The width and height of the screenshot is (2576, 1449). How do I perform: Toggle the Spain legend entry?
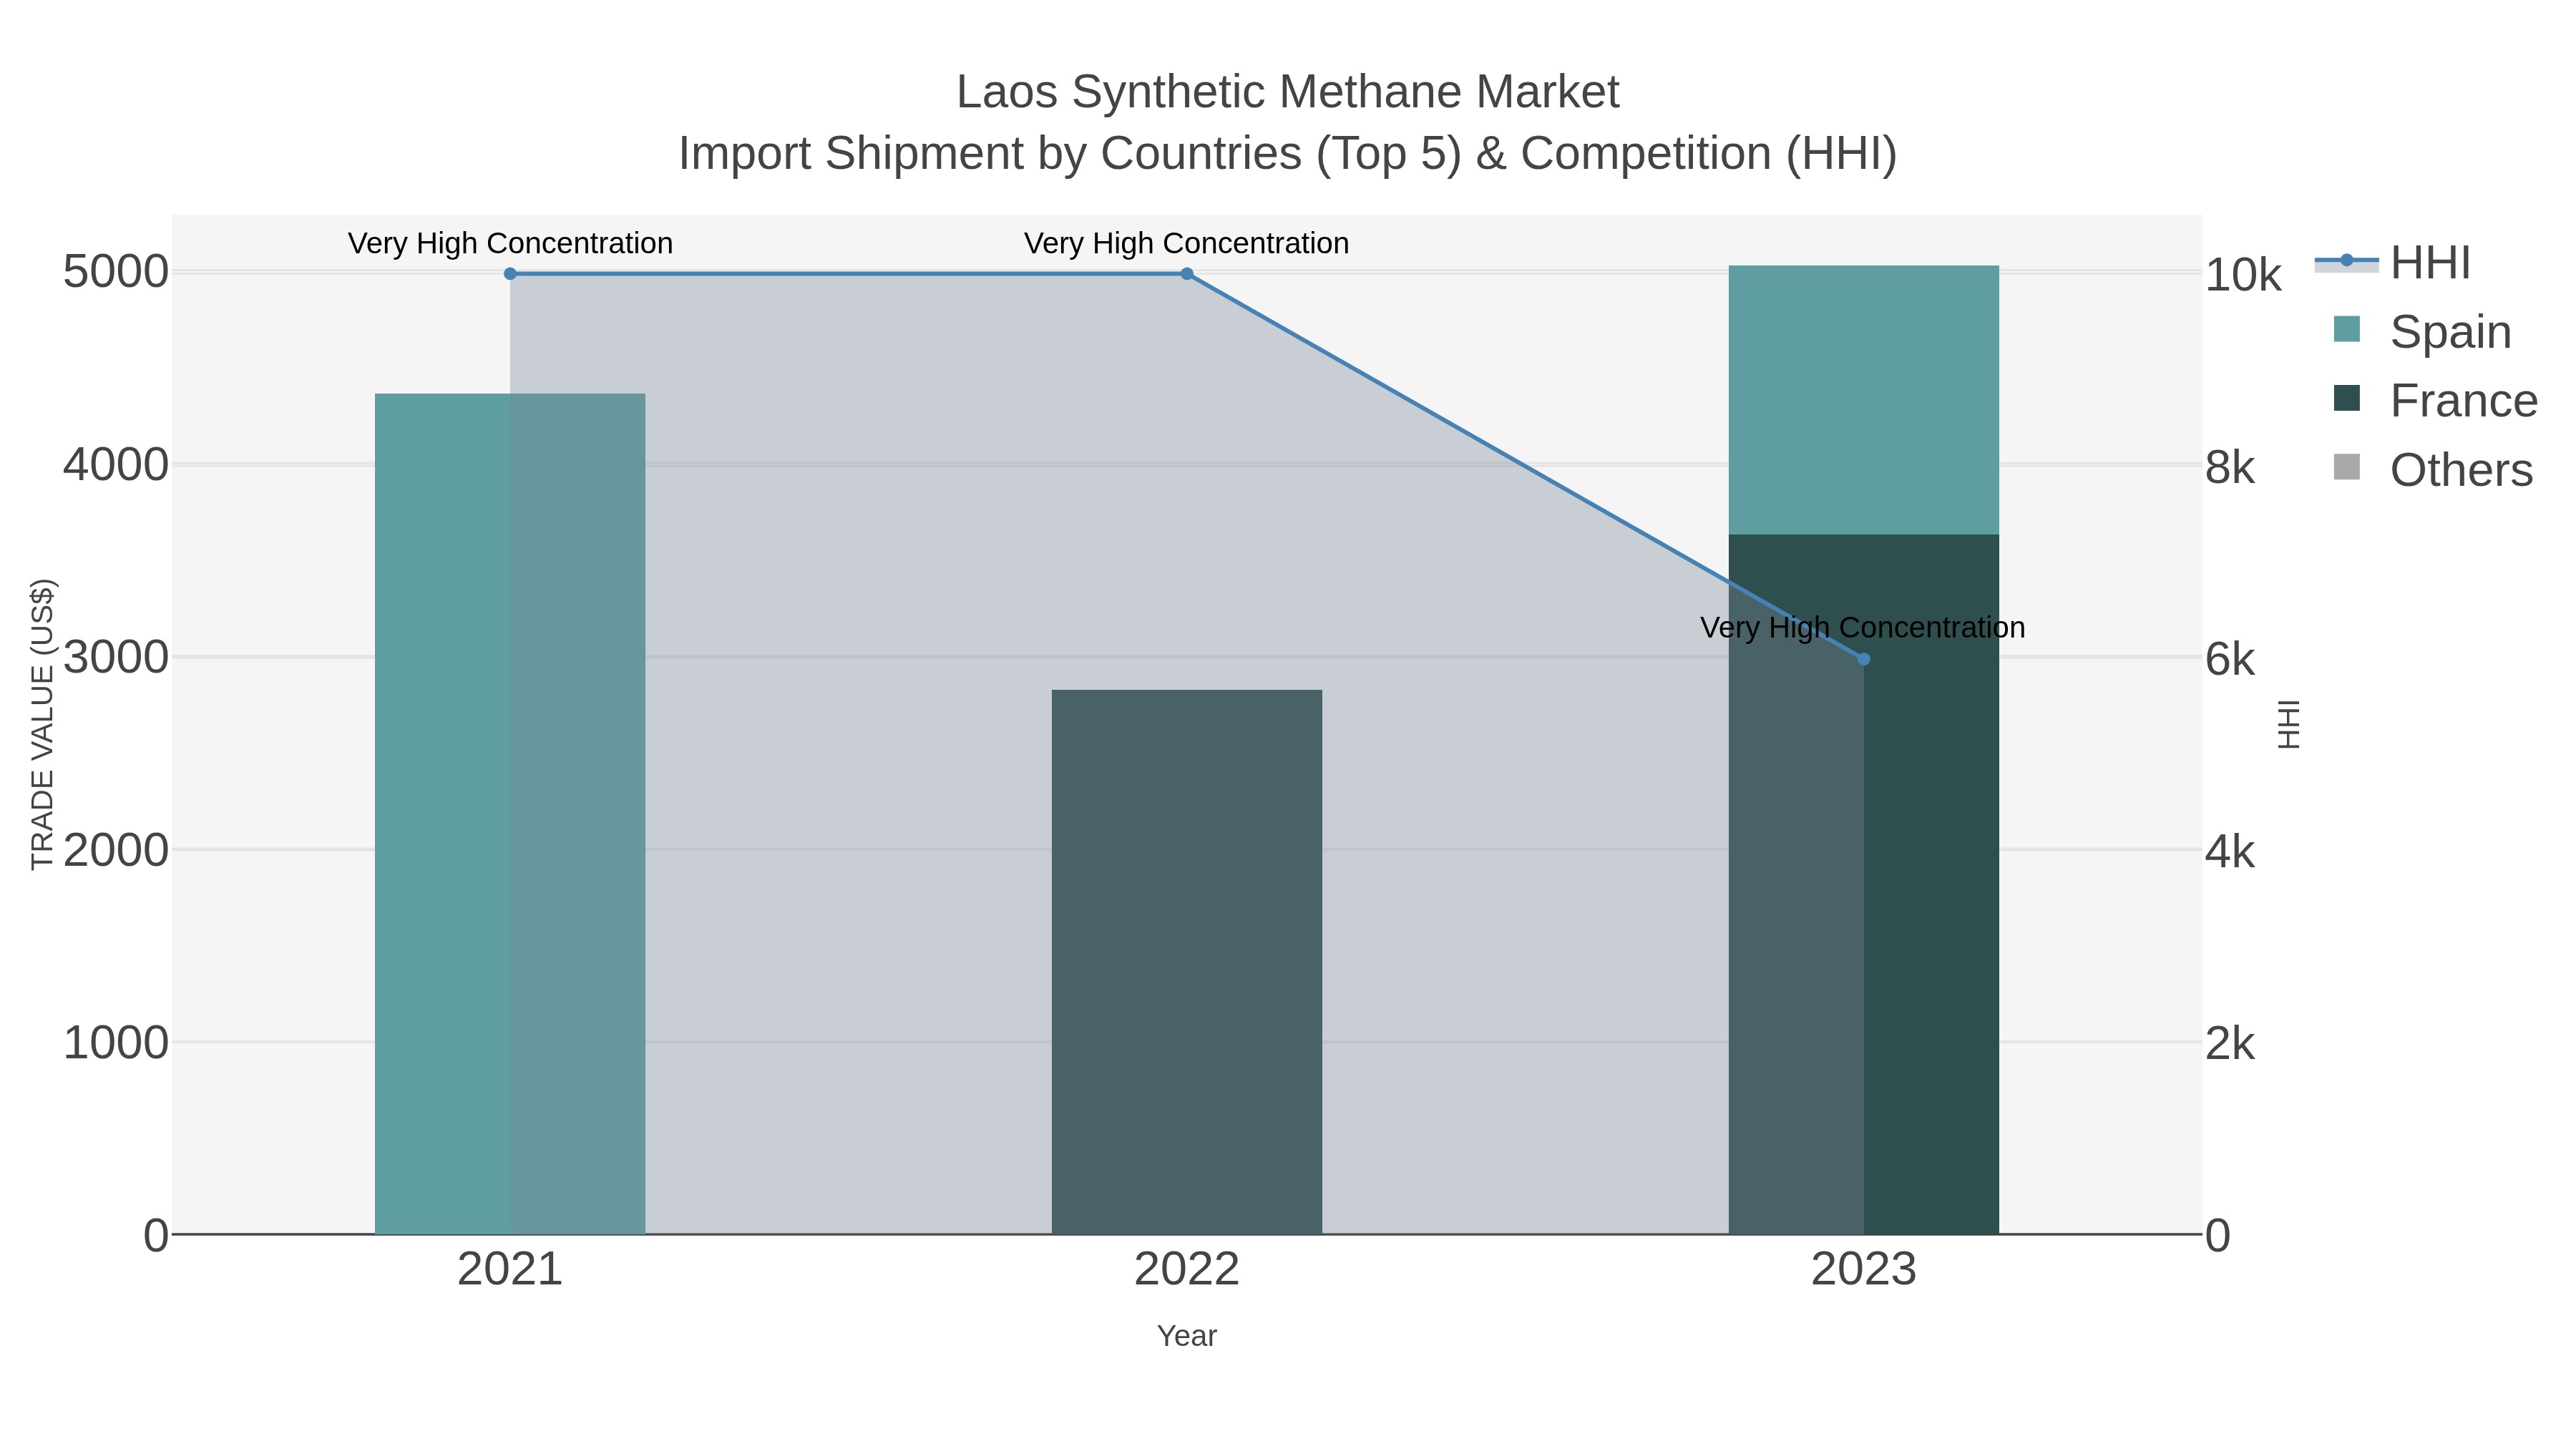[2422, 331]
